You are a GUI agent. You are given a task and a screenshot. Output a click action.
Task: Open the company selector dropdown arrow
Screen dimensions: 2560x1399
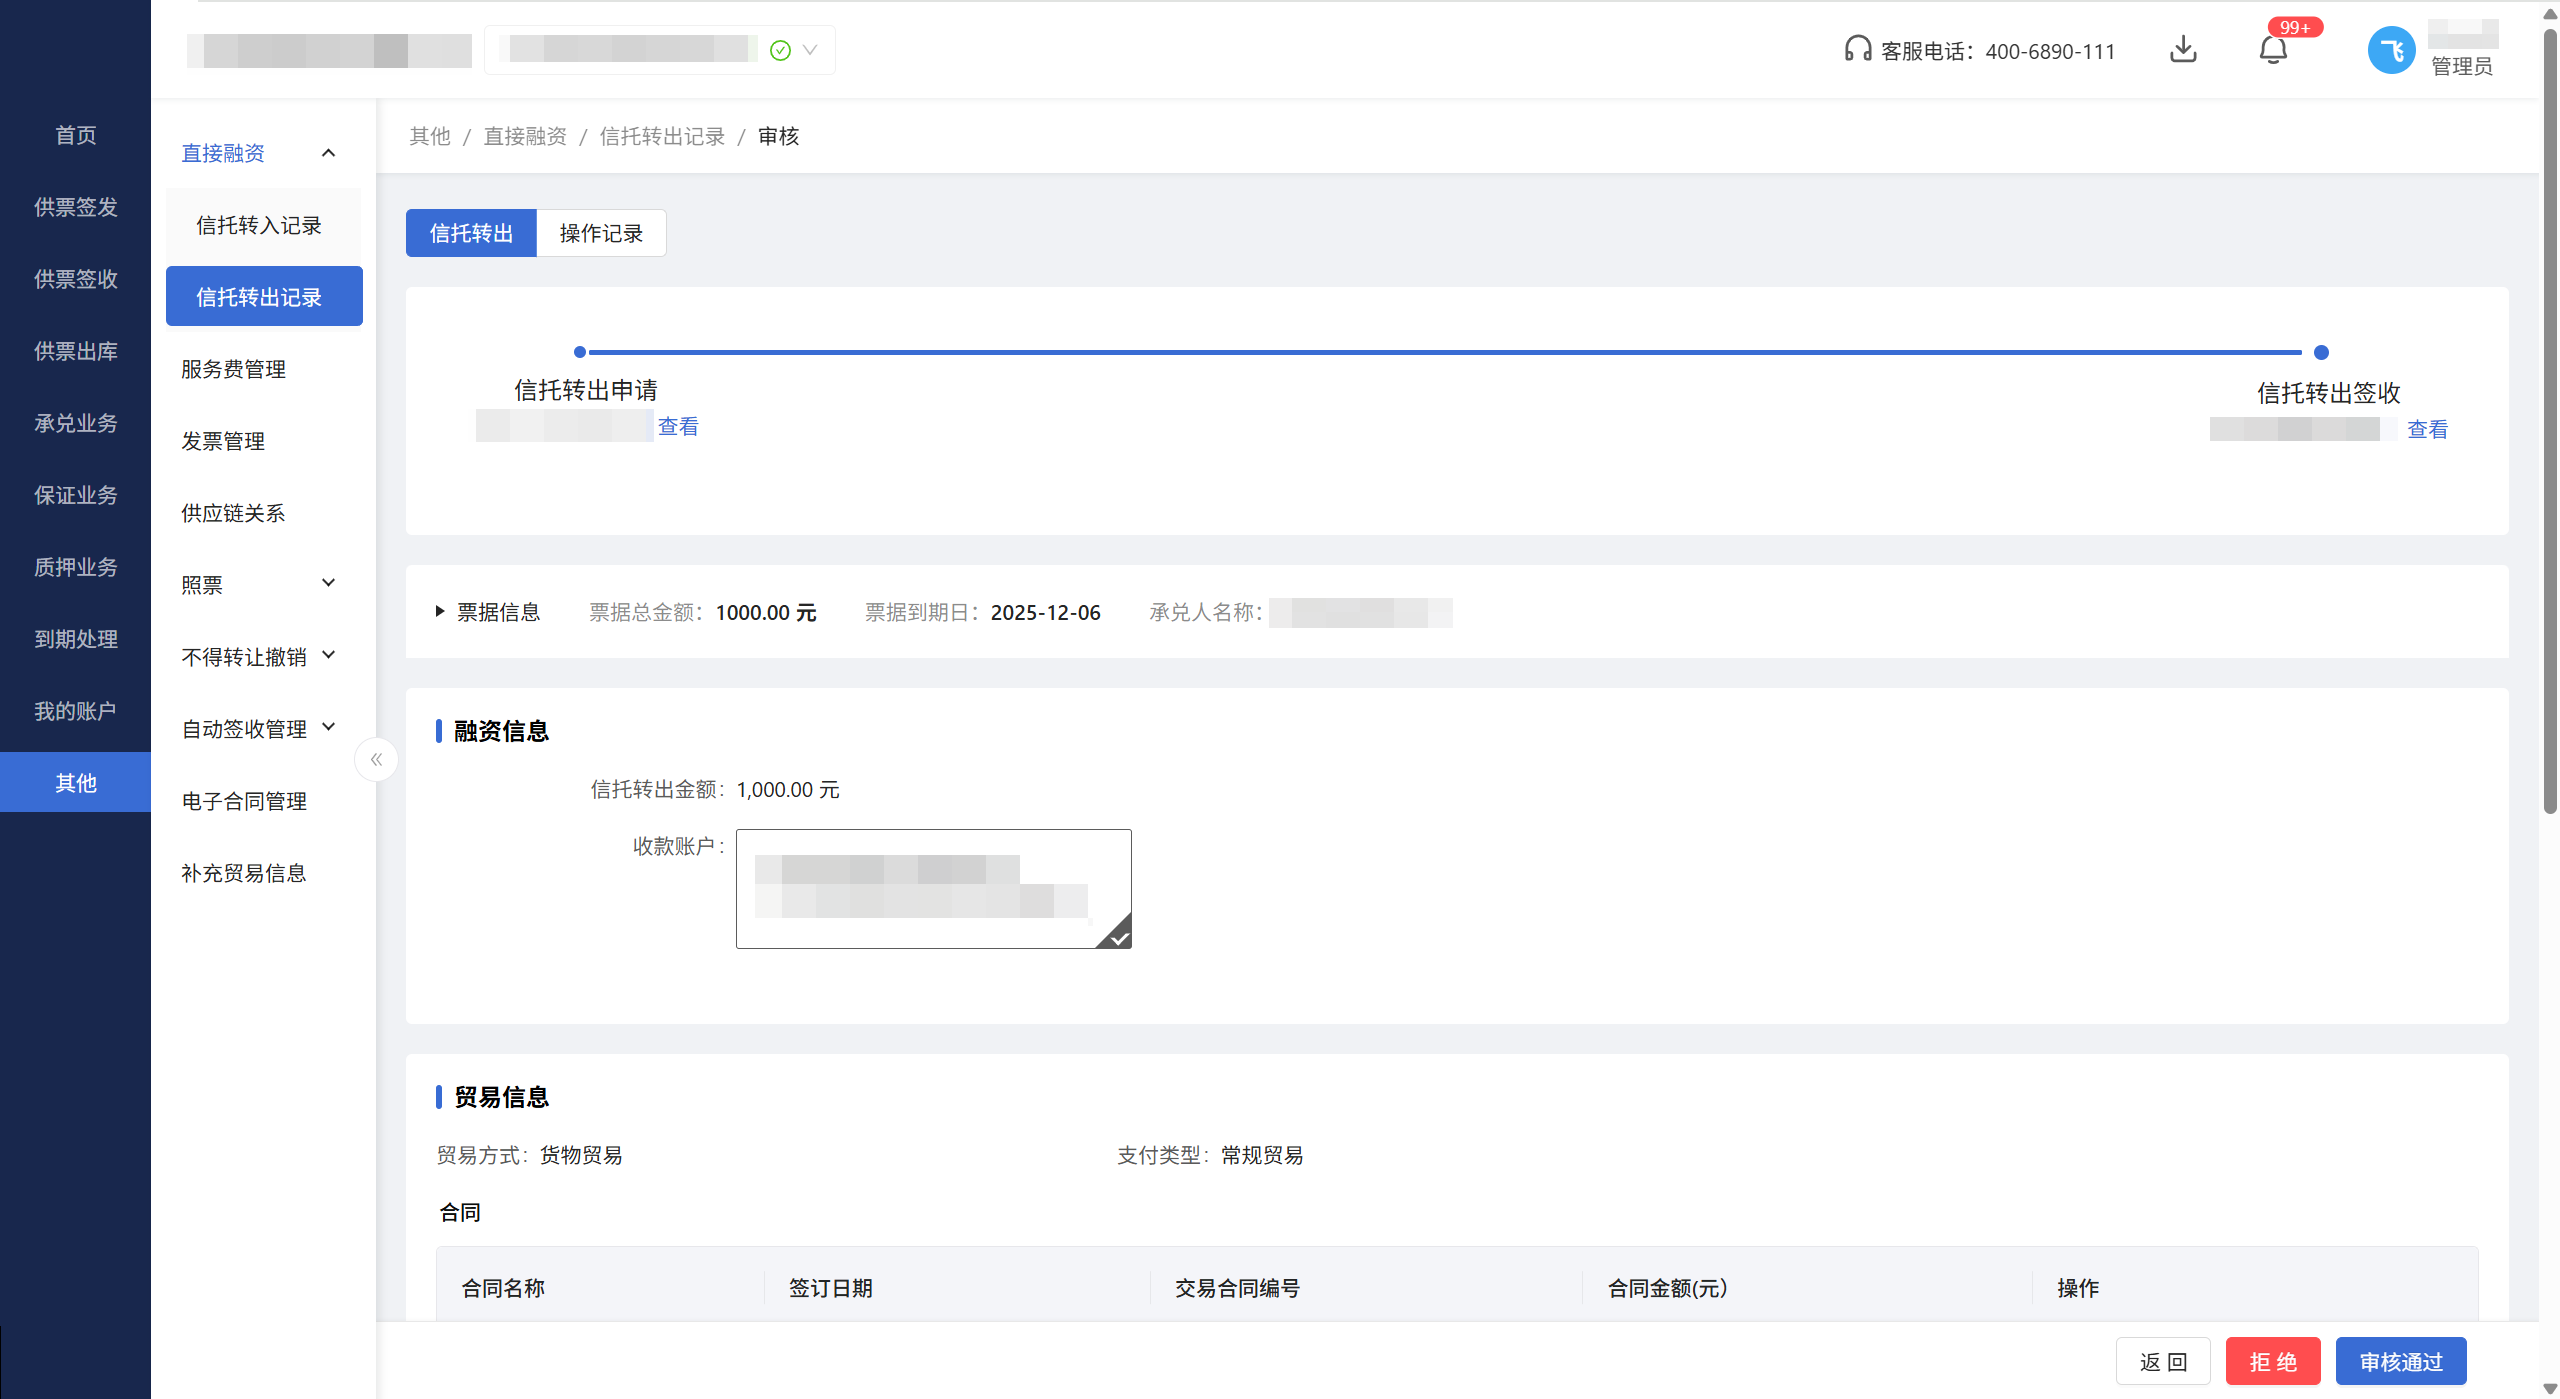tap(810, 50)
